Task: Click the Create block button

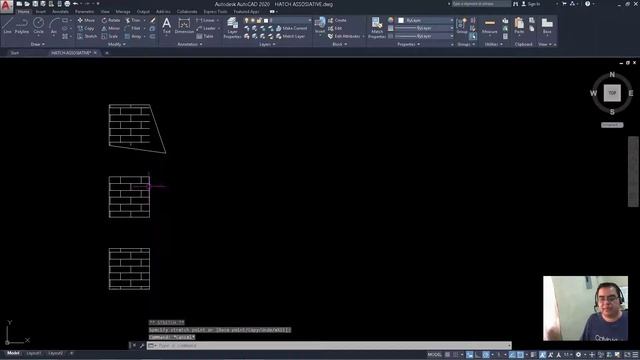Action: (337, 20)
